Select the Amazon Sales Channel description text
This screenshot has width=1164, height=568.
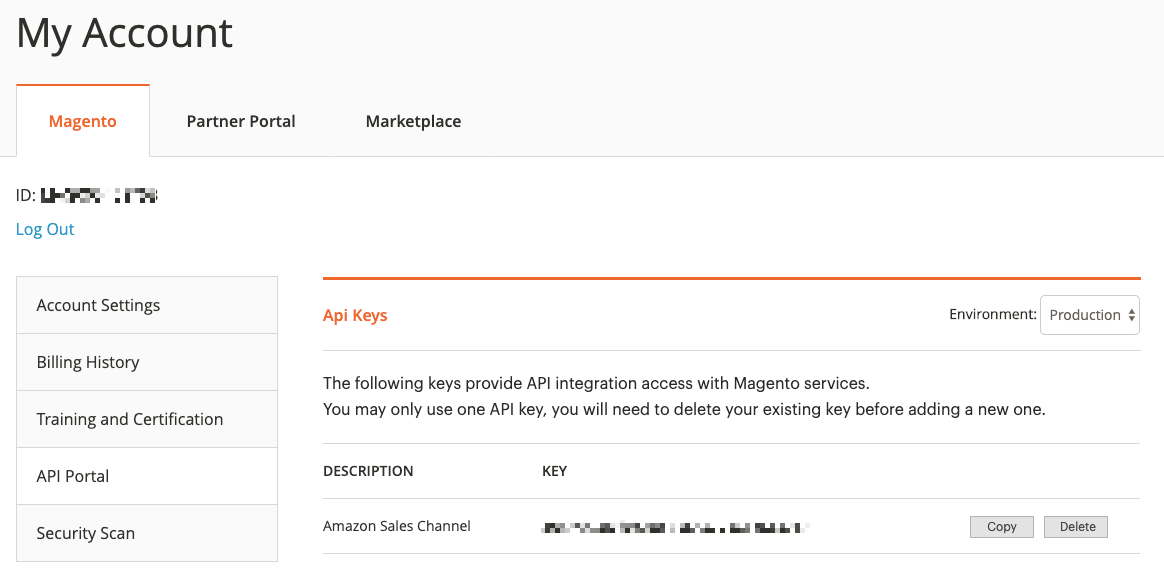click(x=397, y=526)
